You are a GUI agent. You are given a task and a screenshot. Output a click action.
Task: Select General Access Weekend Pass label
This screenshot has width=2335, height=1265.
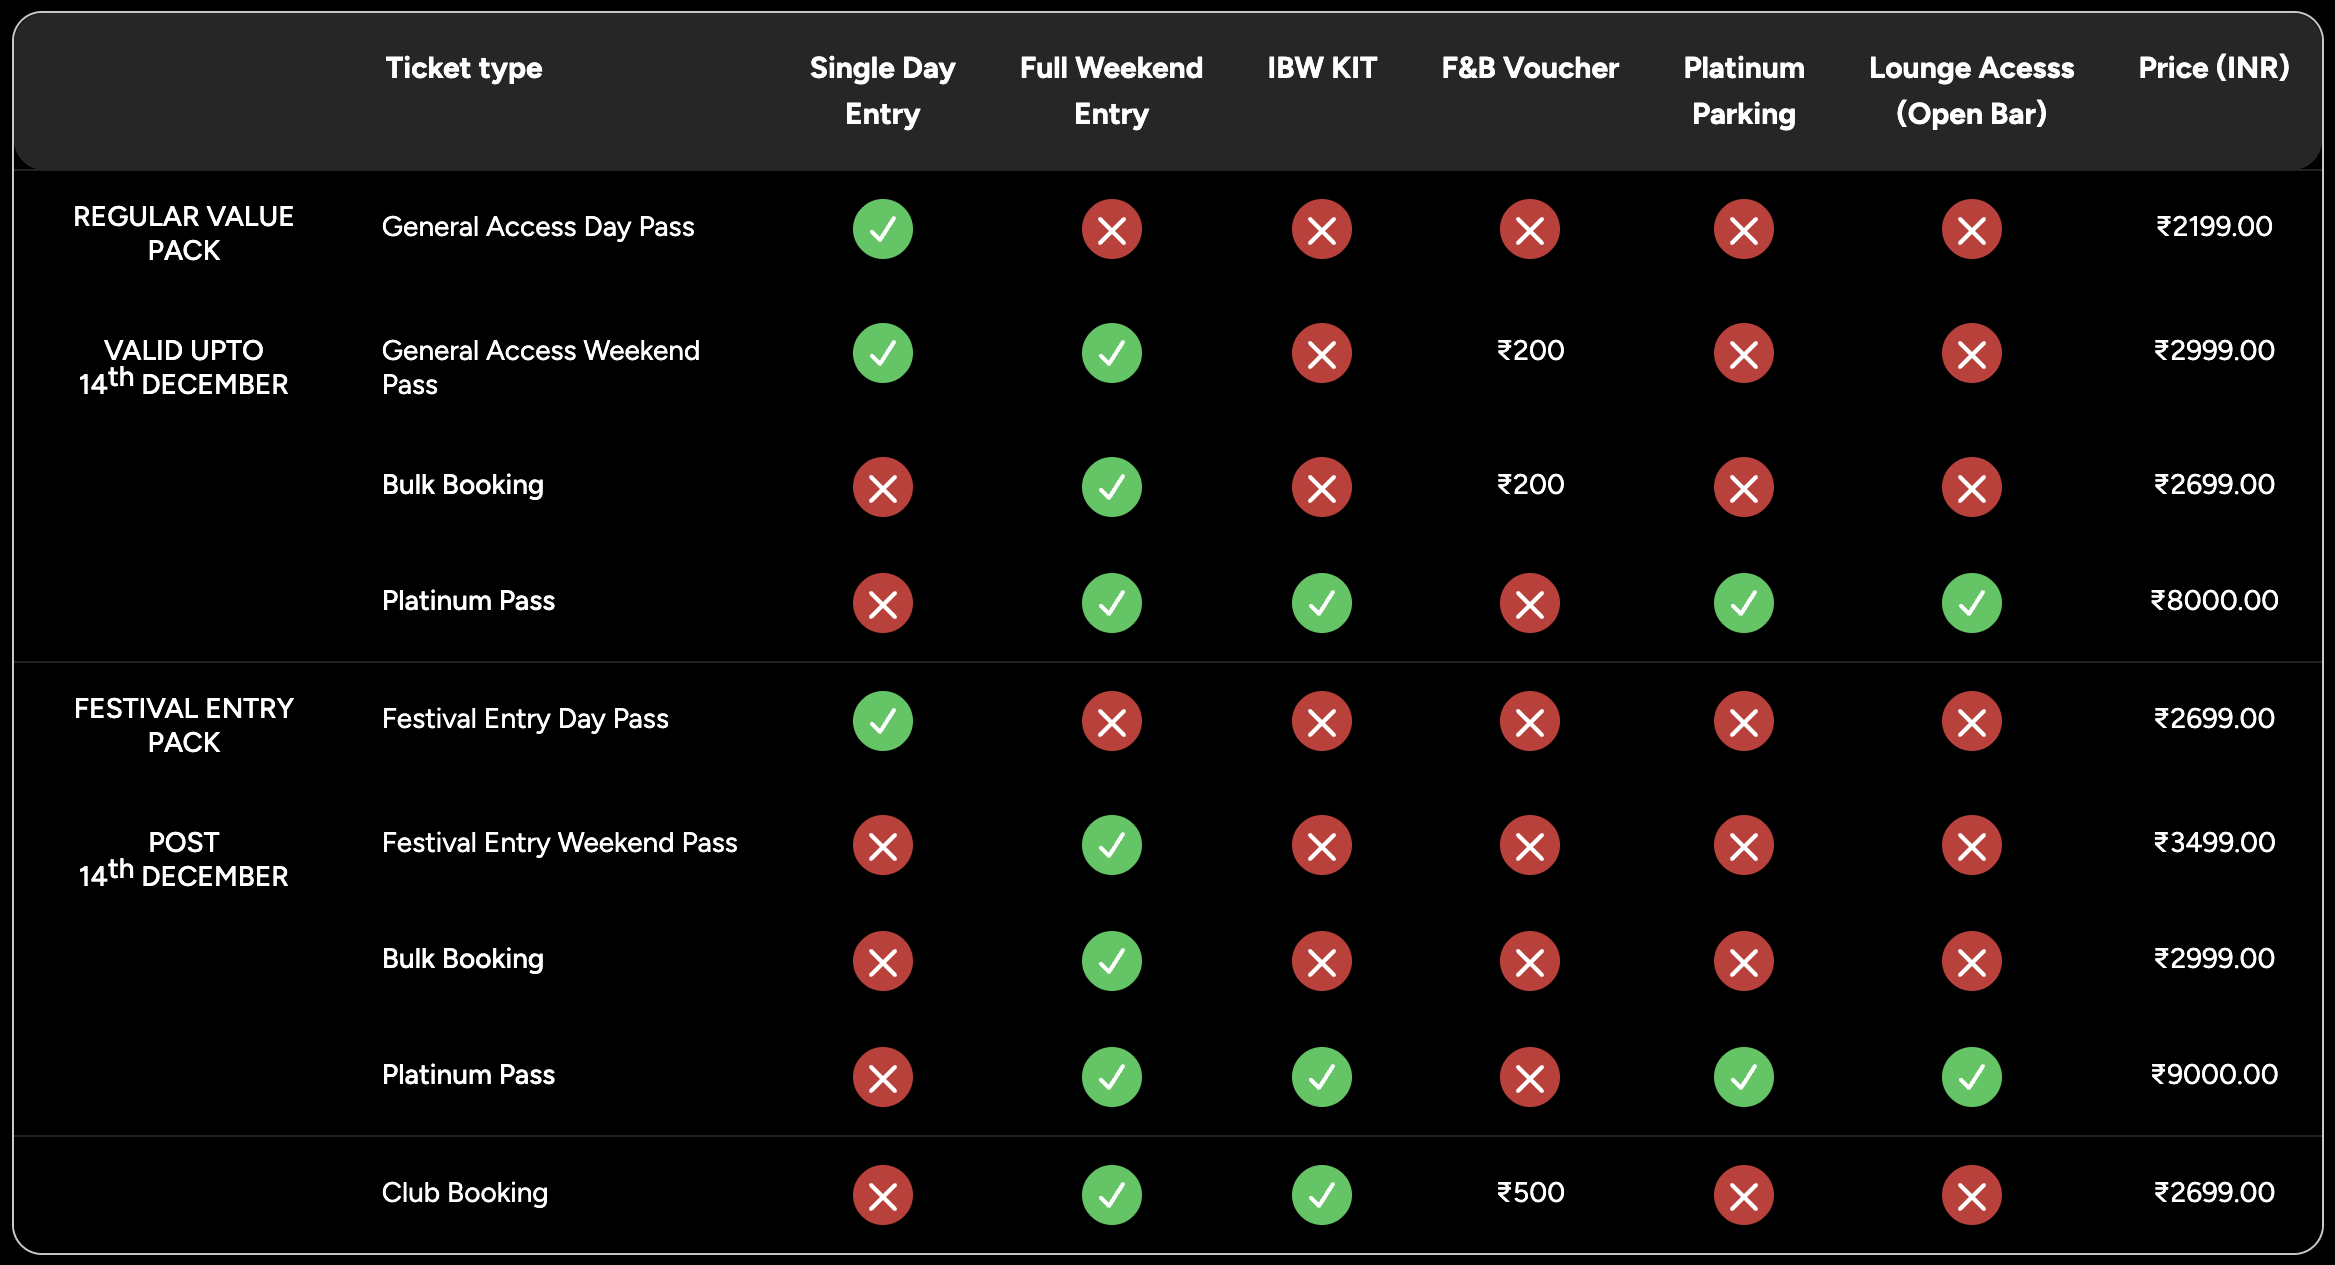pyautogui.click(x=540, y=367)
